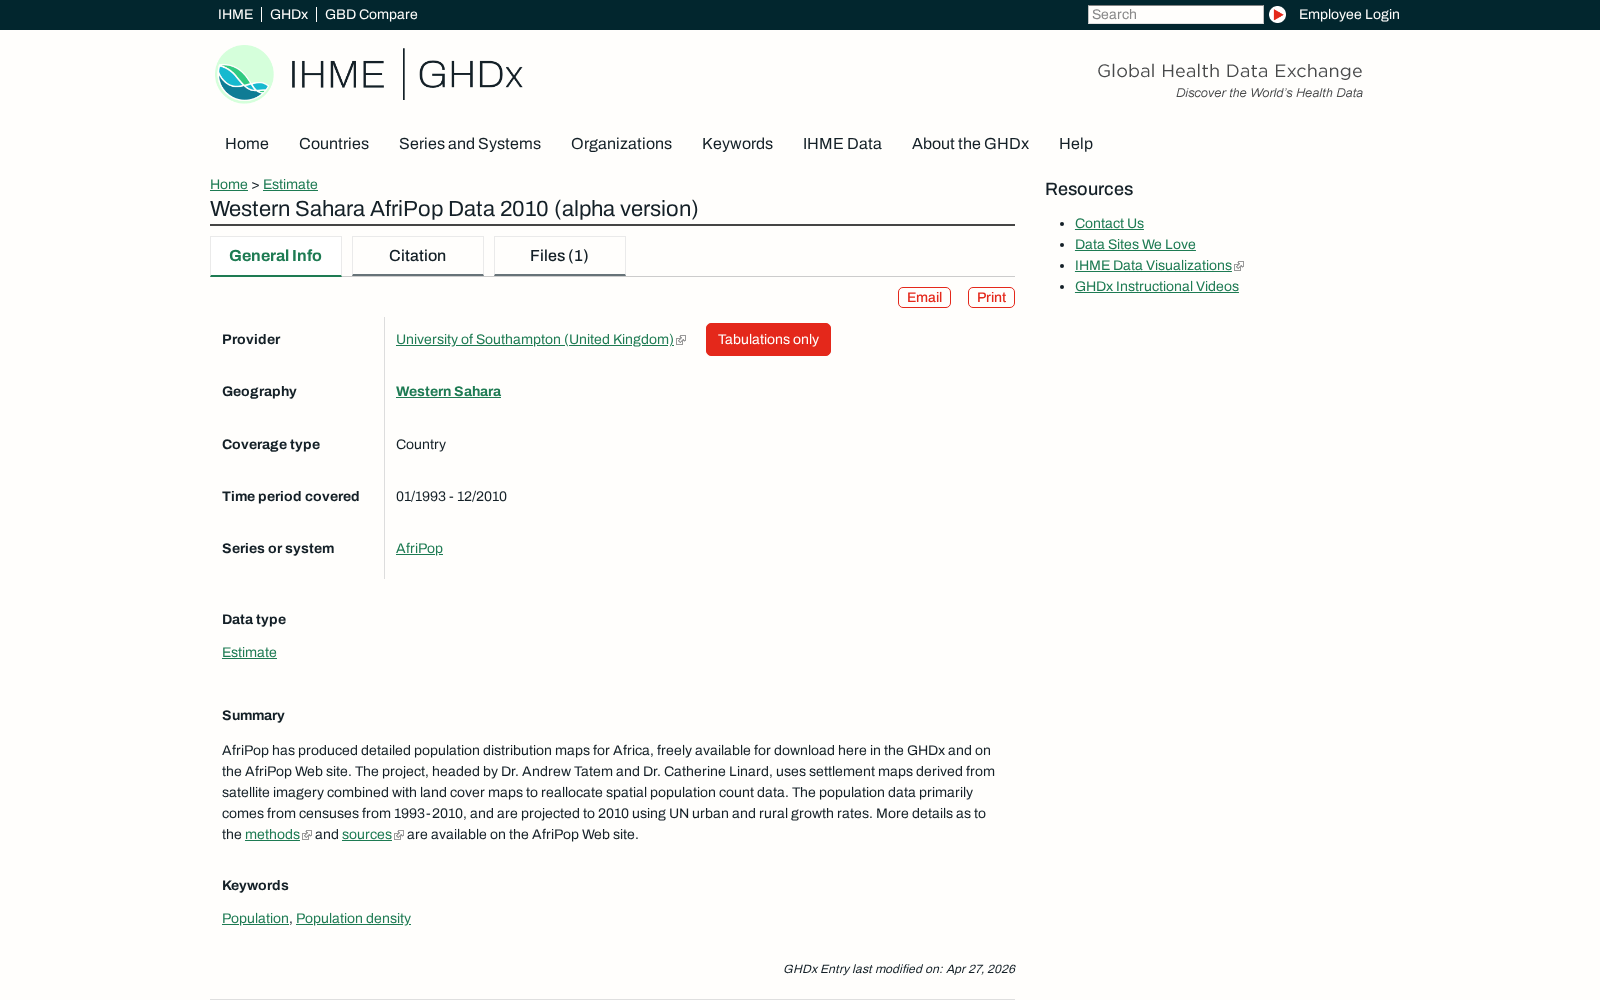Open IHME Data Visualizations link
This screenshot has height=1000, width=1600.
1153,265
